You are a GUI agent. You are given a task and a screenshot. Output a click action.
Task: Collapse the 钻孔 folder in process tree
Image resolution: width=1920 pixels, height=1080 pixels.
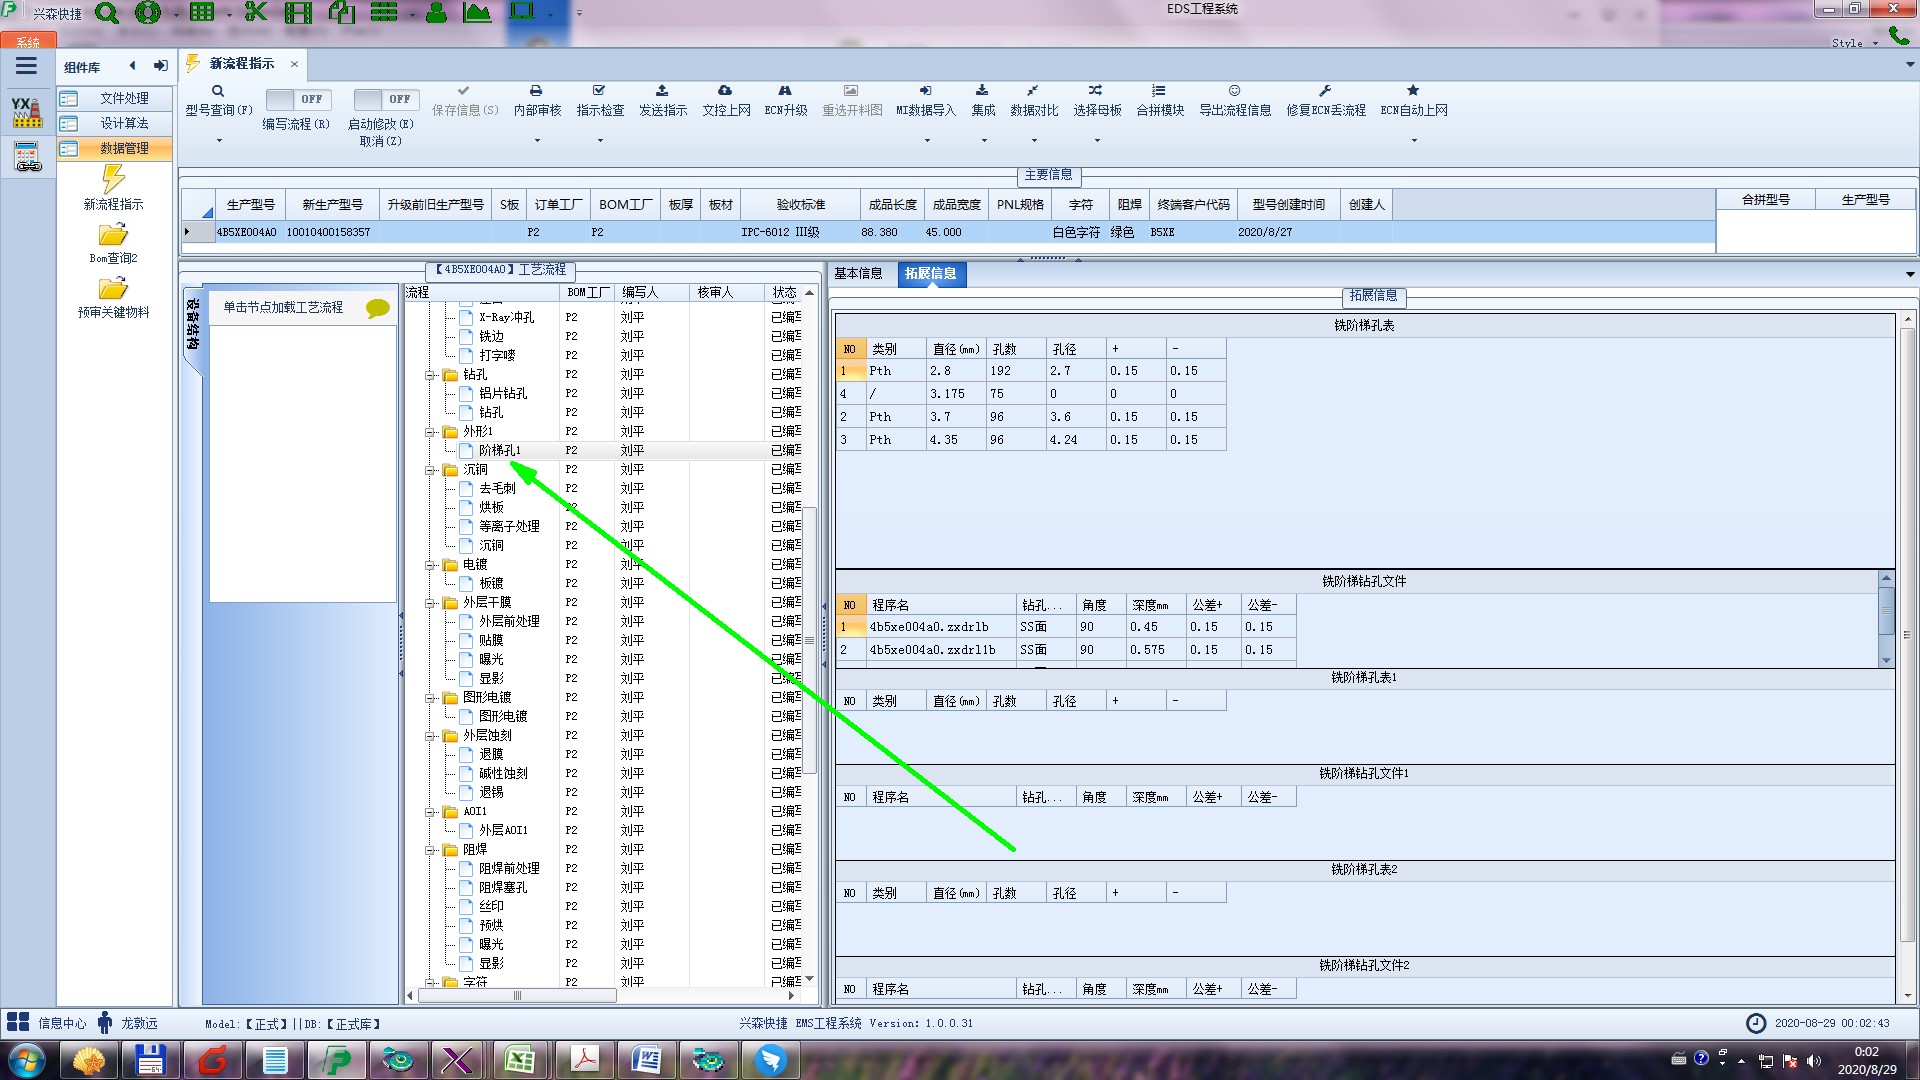point(430,375)
